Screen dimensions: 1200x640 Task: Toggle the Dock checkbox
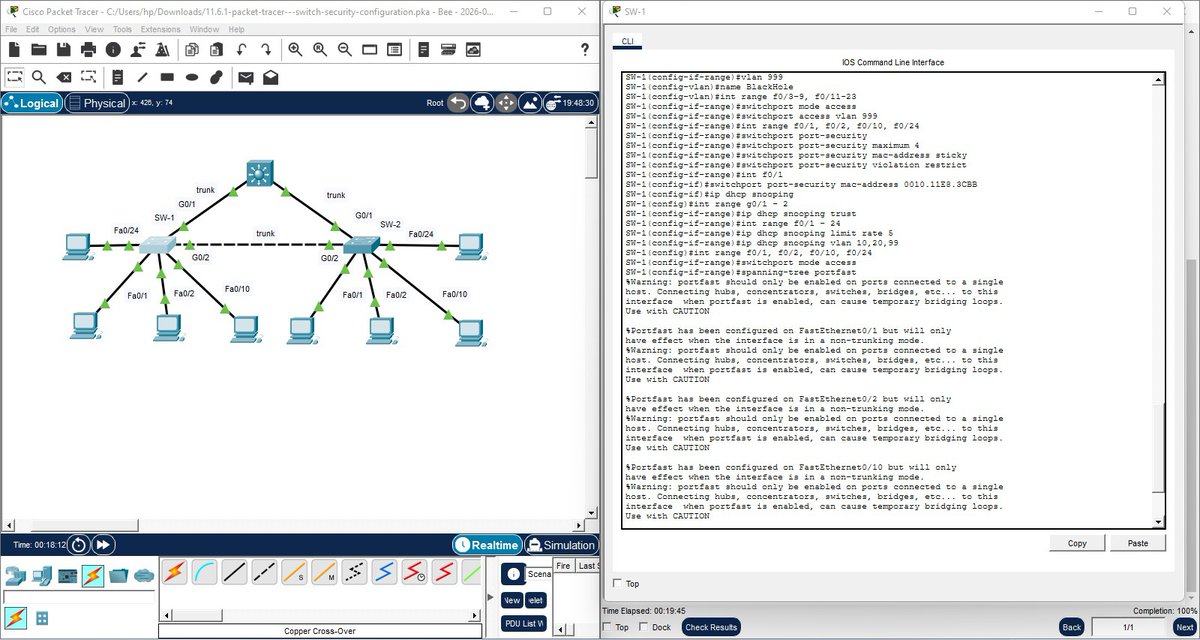tap(642, 627)
